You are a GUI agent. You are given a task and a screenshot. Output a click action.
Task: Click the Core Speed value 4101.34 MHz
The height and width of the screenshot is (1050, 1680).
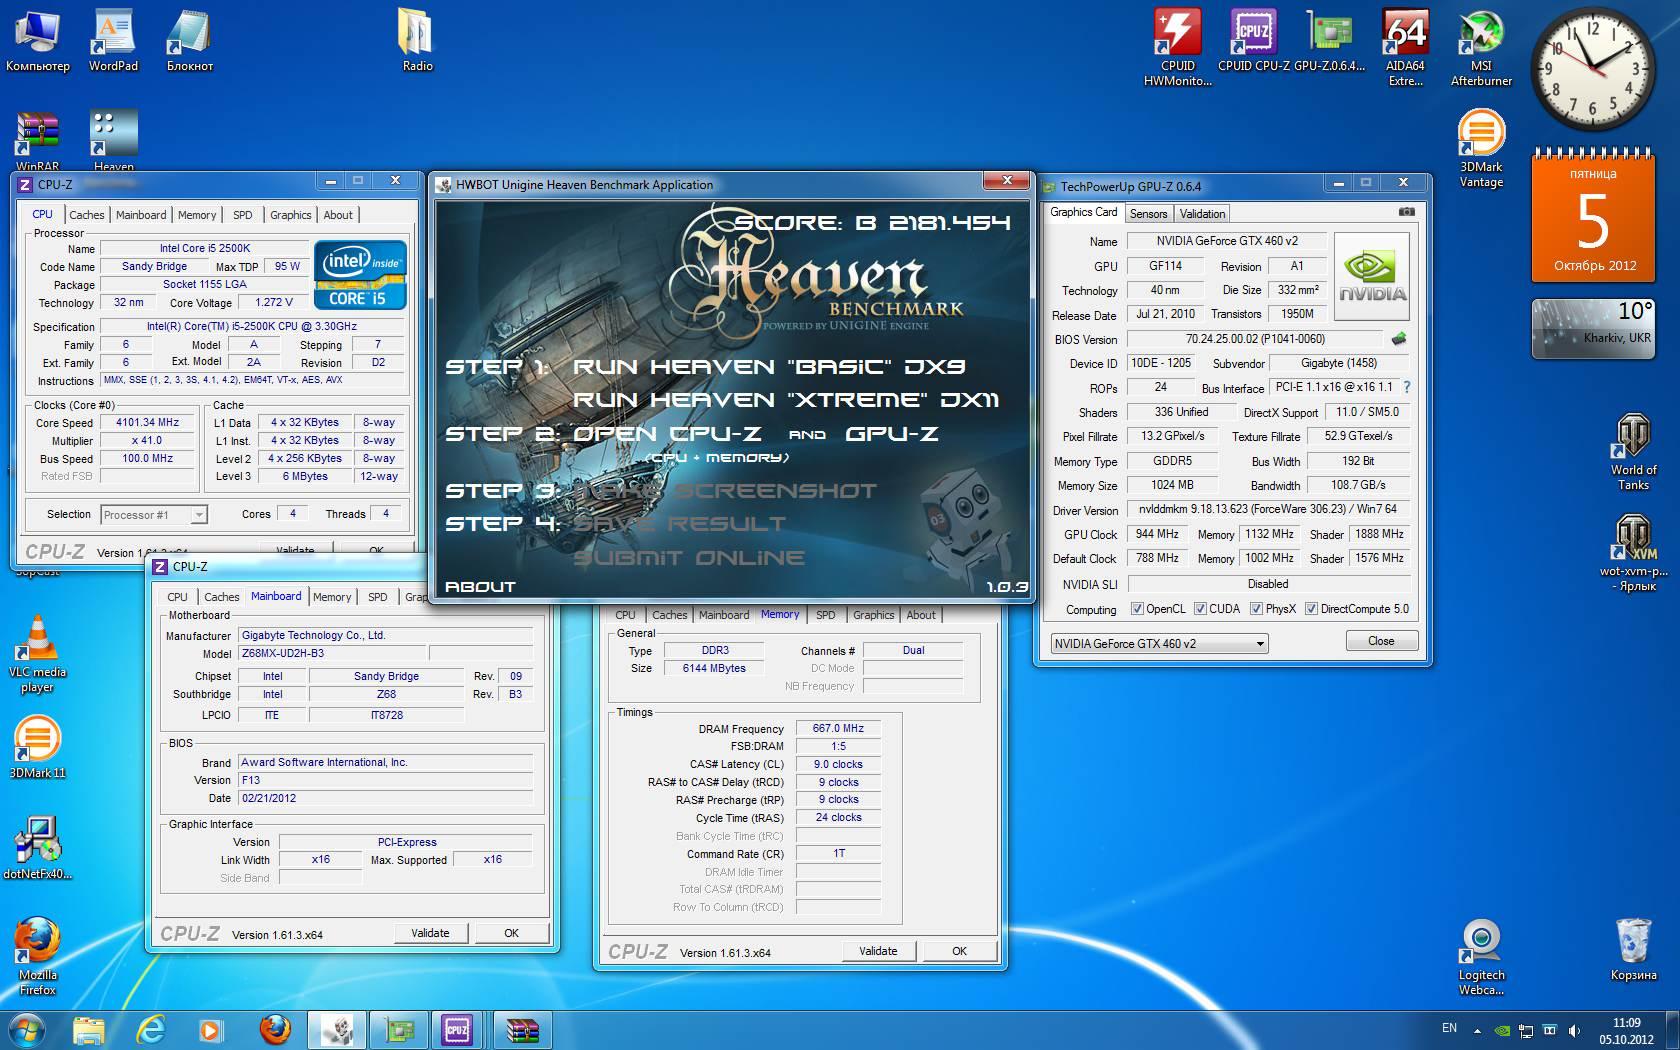click(147, 423)
